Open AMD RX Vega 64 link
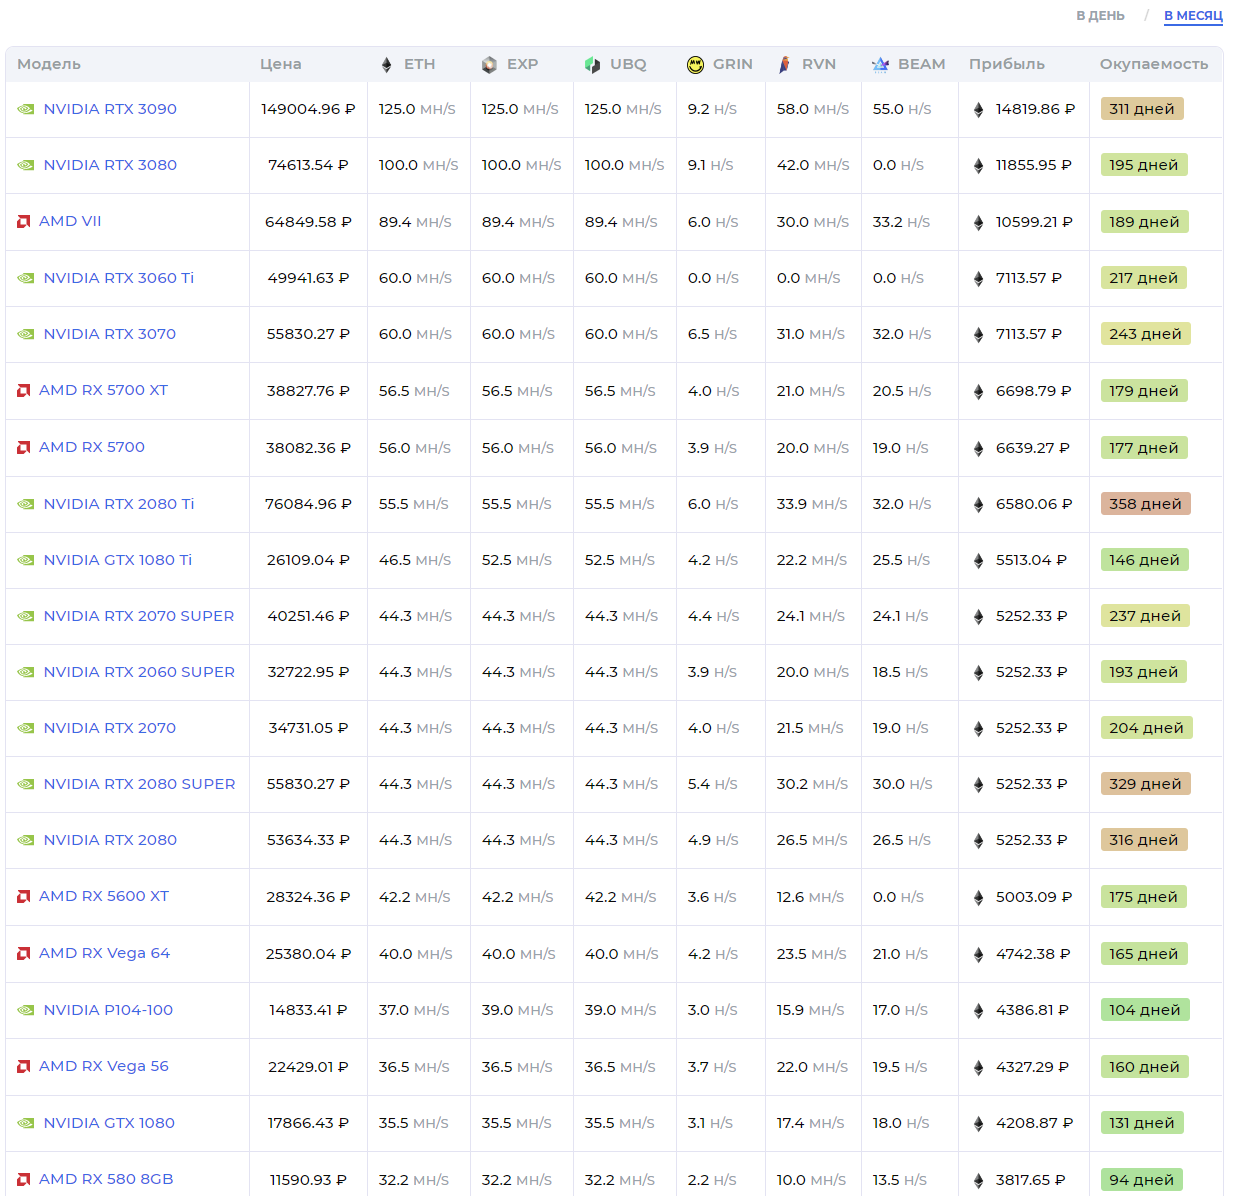This screenshot has height=1196, width=1234. (x=104, y=953)
